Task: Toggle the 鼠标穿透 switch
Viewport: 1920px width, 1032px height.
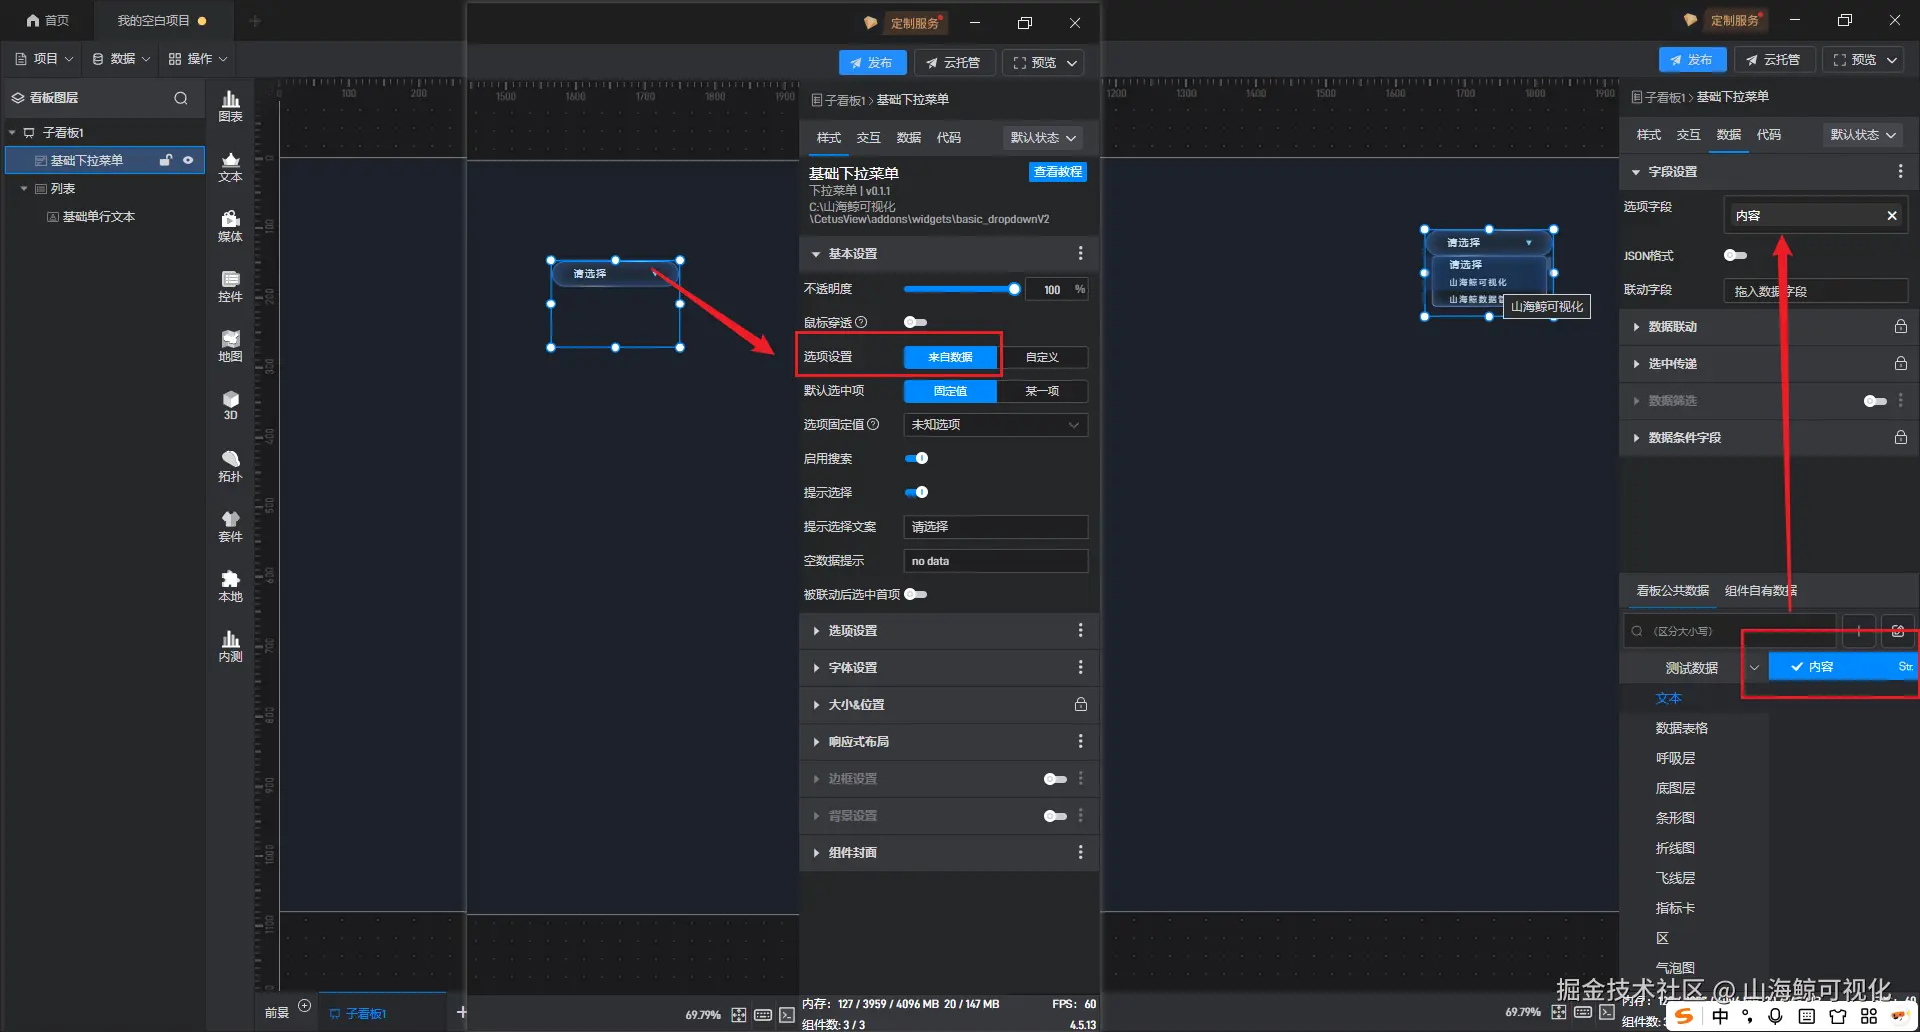Action: click(915, 322)
